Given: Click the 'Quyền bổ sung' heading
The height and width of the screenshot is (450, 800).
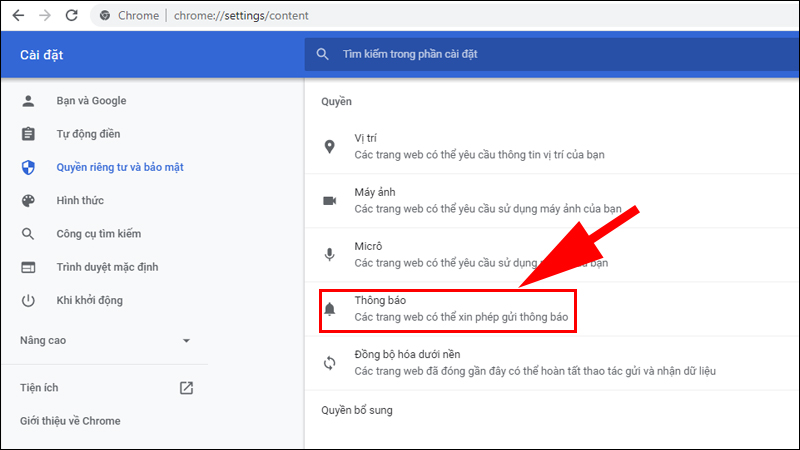Looking at the screenshot, I should tap(357, 410).
